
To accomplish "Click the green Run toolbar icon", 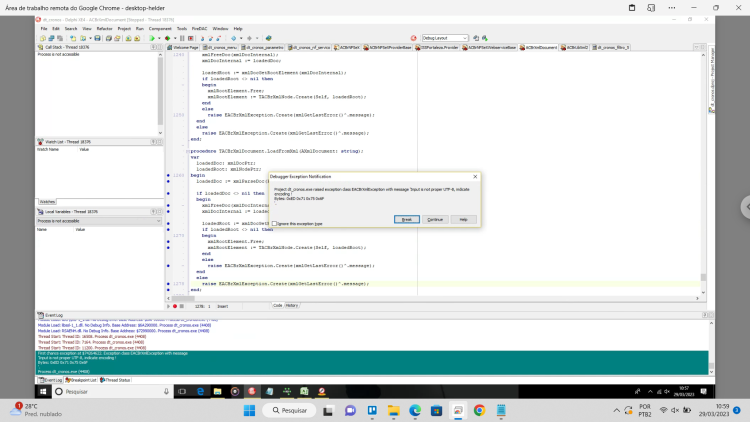I will tap(152, 38).
